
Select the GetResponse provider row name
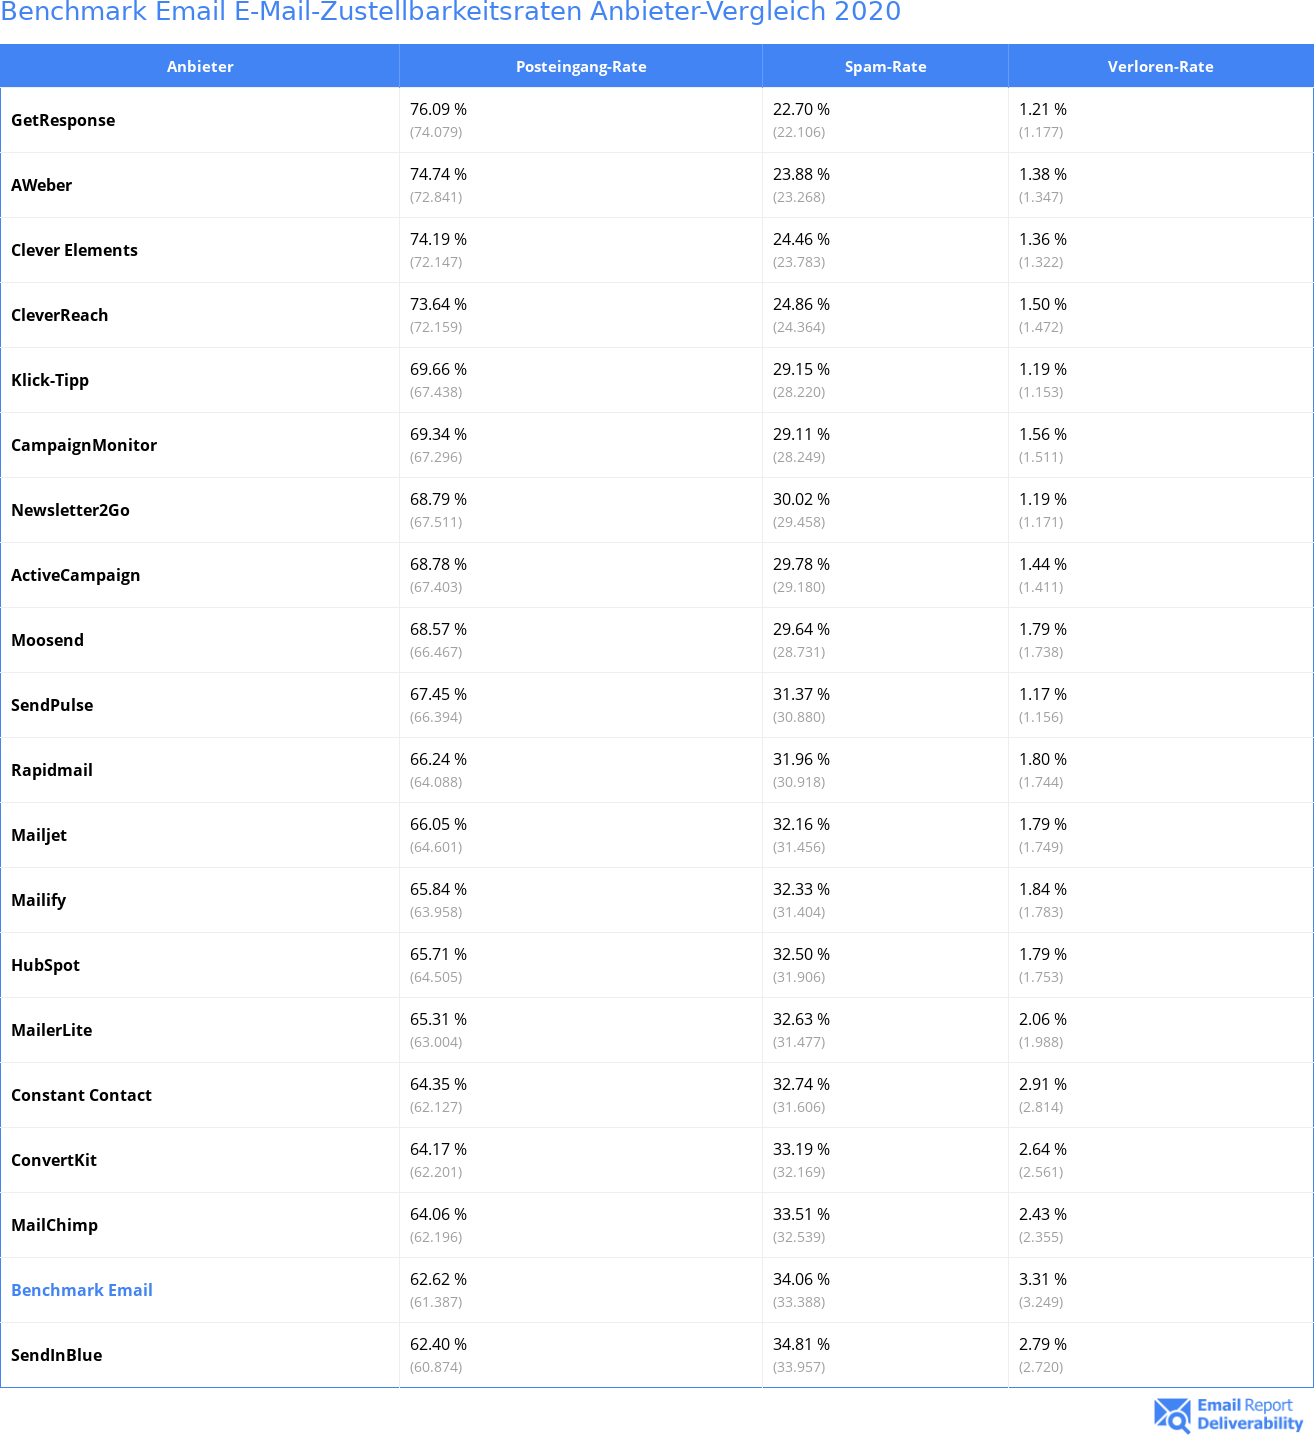click(x=63, y=120)
